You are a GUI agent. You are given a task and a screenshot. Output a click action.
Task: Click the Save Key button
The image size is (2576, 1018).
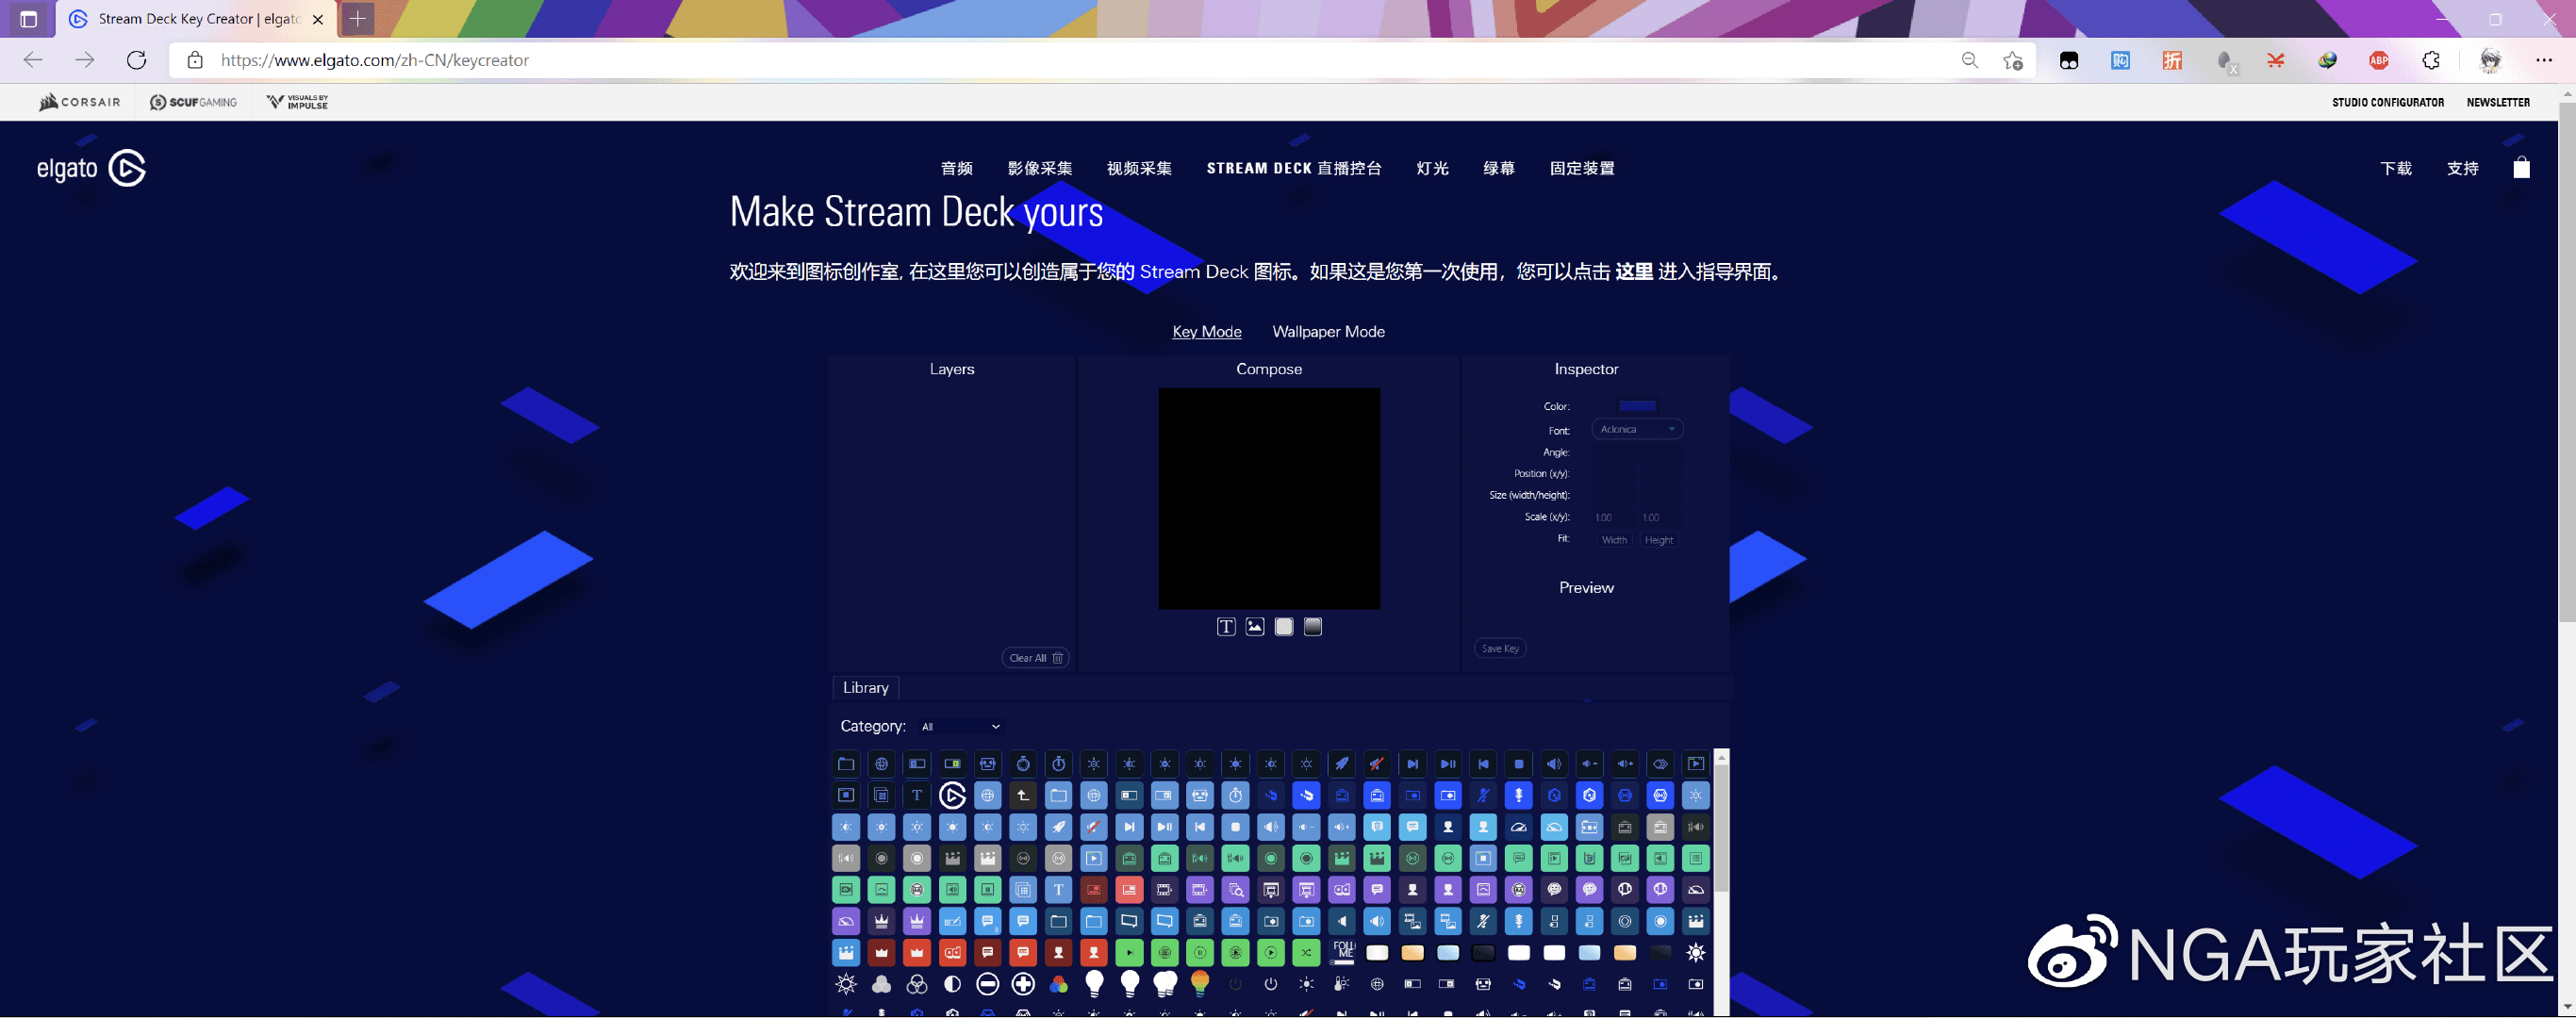coord(1500,648)
